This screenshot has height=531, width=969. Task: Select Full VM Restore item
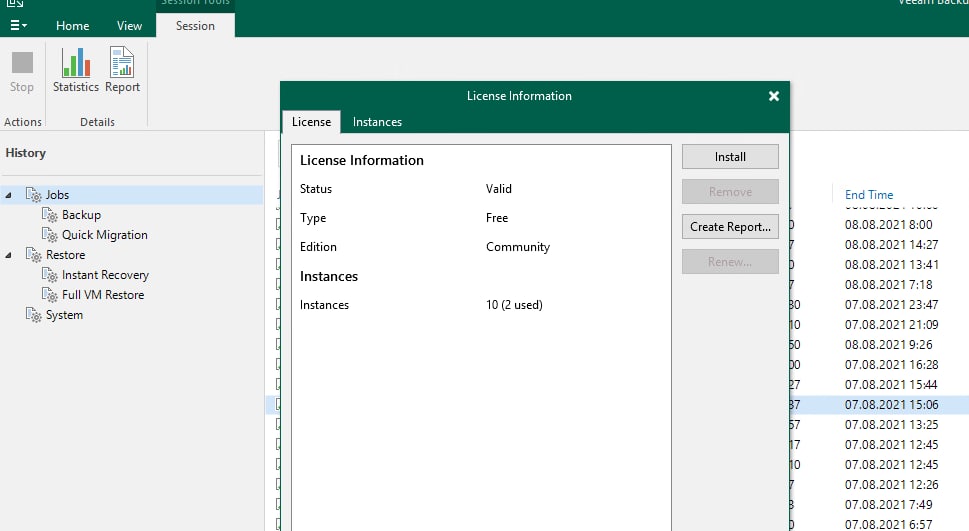pos(103,295)
